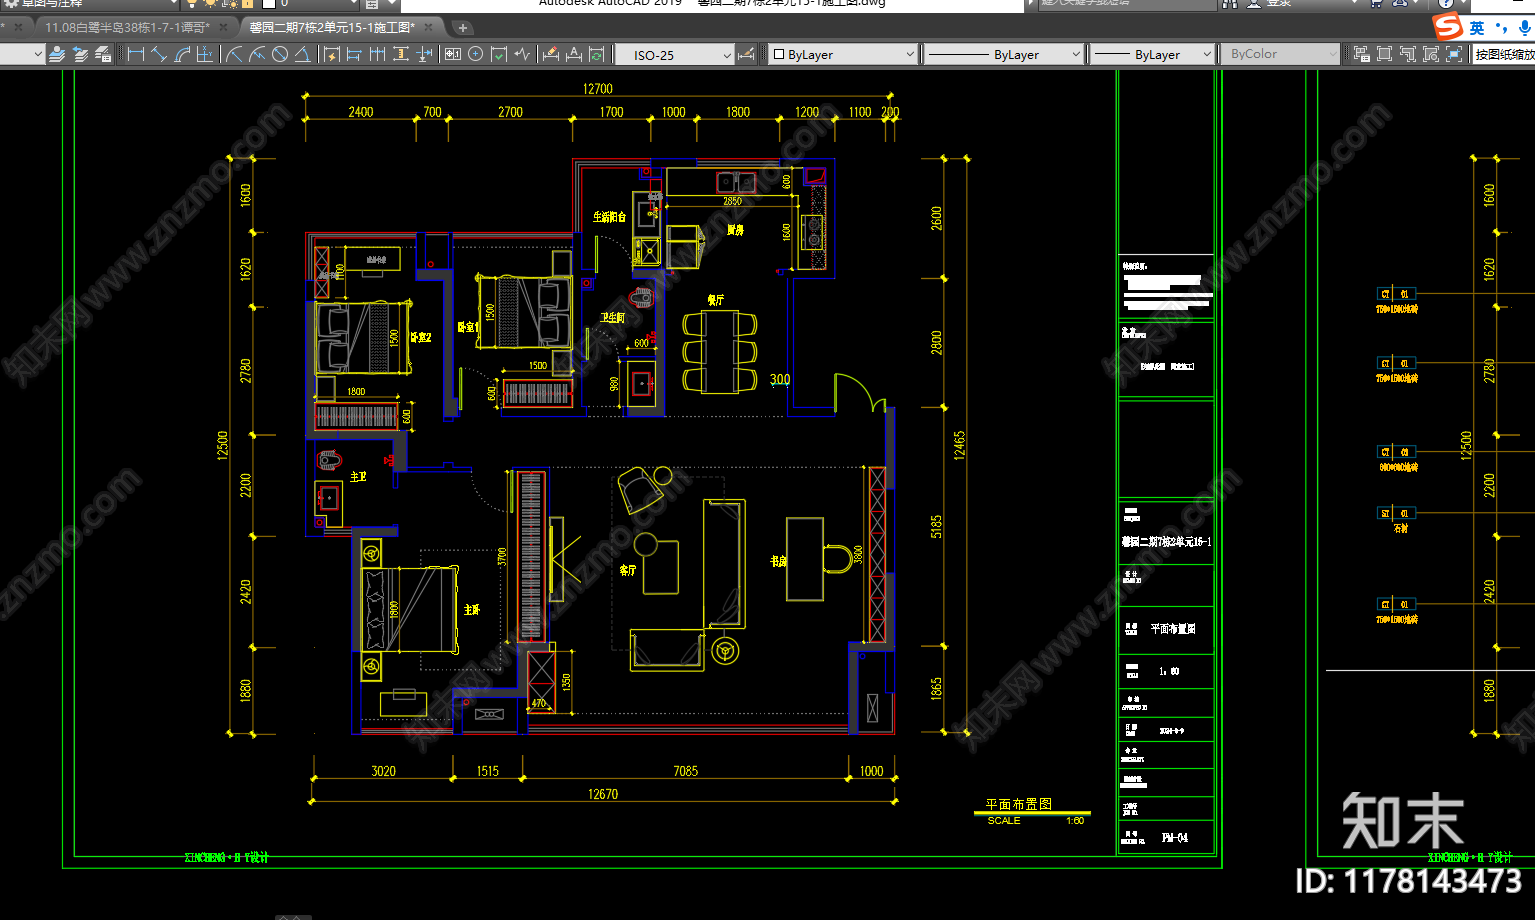Image resolution: width=1535 pixels, height=920 pixels.
Task: Click the Sogou input method logo
Action: (1447, 26)
